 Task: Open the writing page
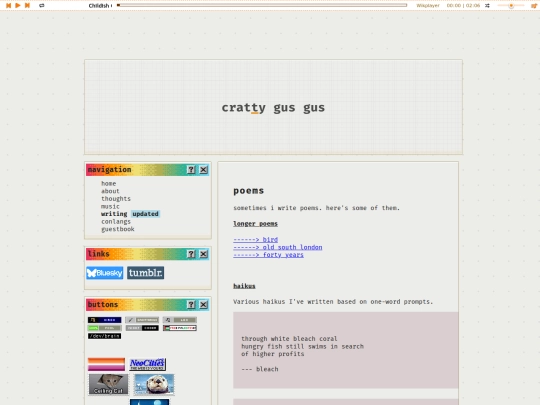(114, 214)
